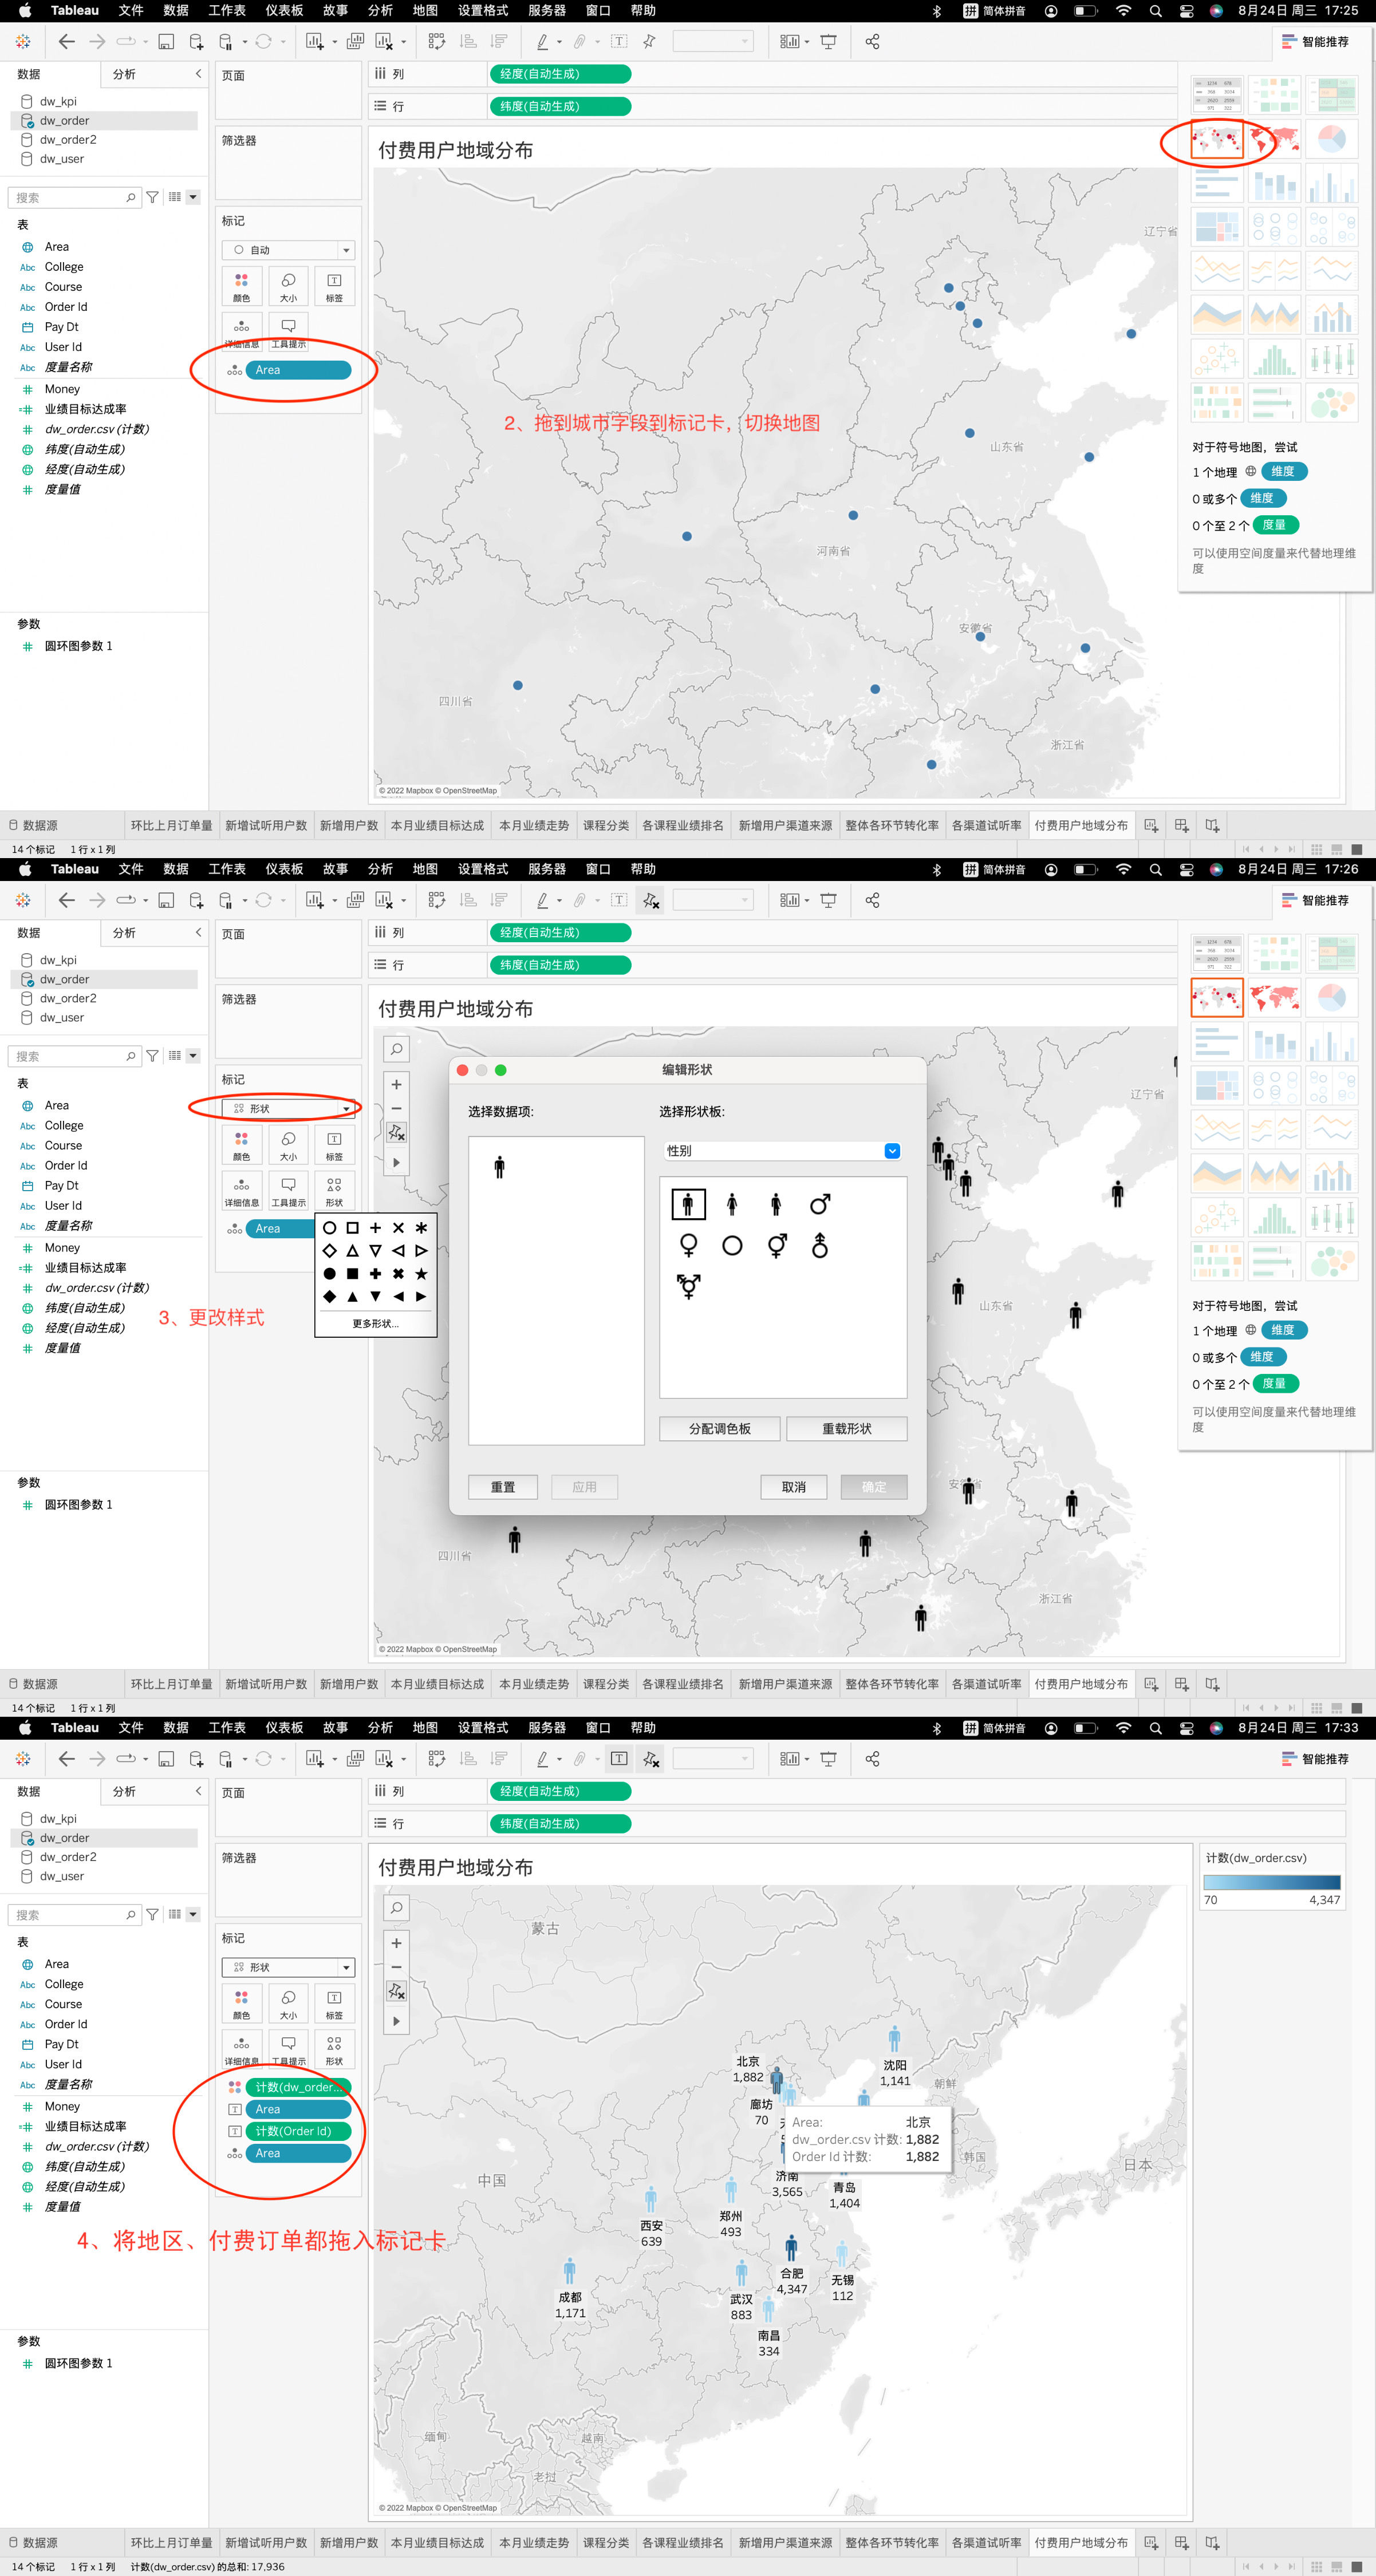Image resolution: width=1376 pixels, height=2576 pixels.
Task: Toggle the 智能推荐 panel in the 17:33 window
Action: pos(1315,1759)
